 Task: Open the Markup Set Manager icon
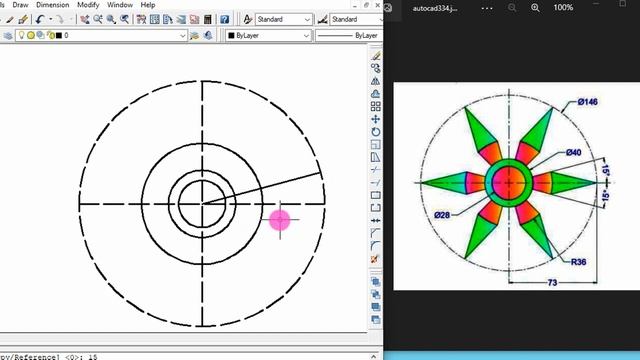pos(194,19)
